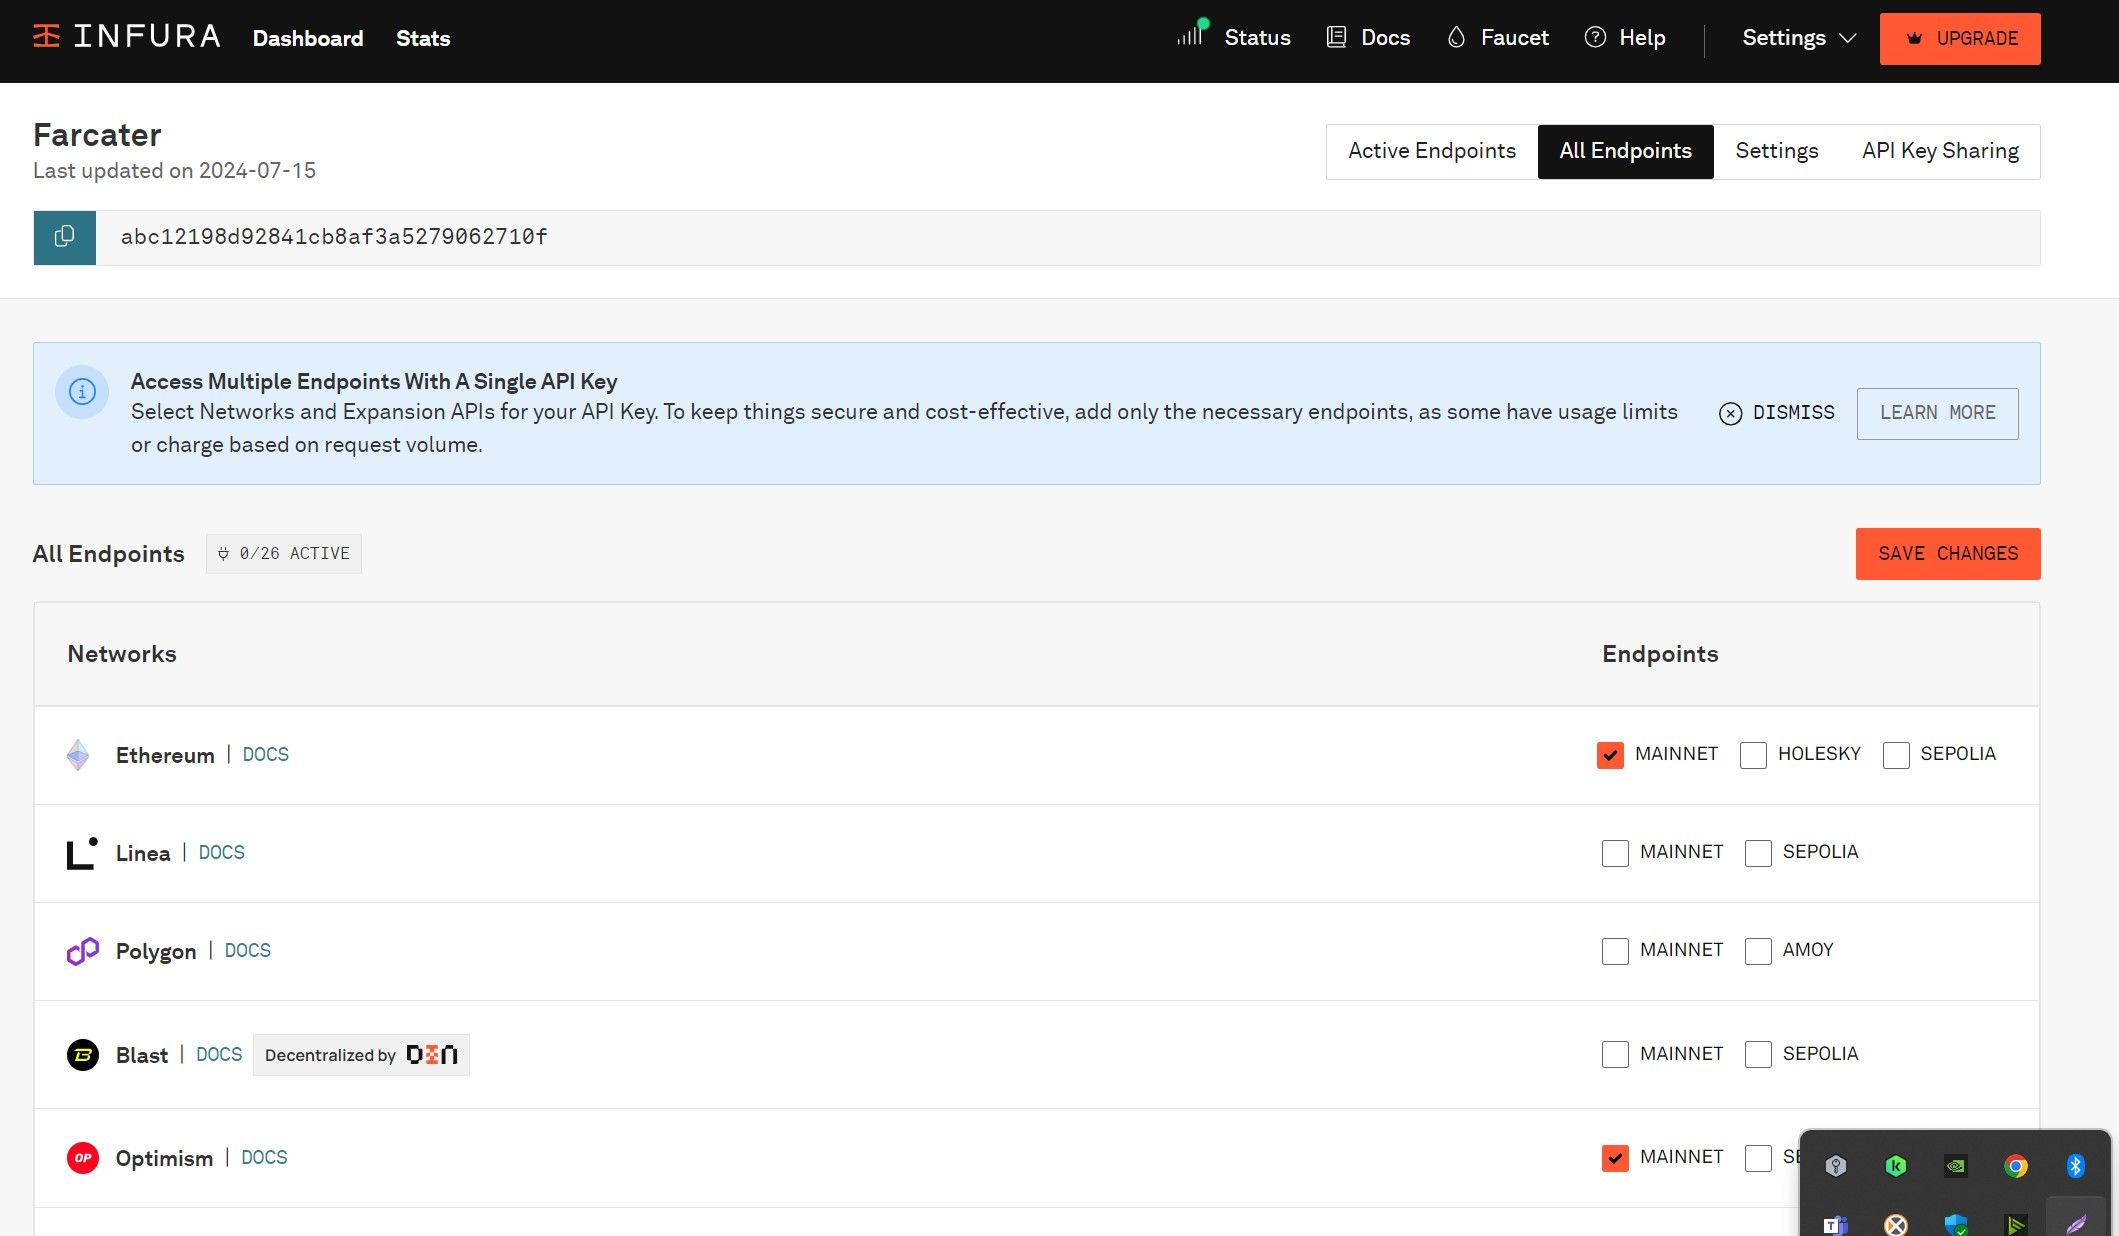Check Blast SEPOLIA checkbox
Screen dimensions: 2119x1236
1758,1055
